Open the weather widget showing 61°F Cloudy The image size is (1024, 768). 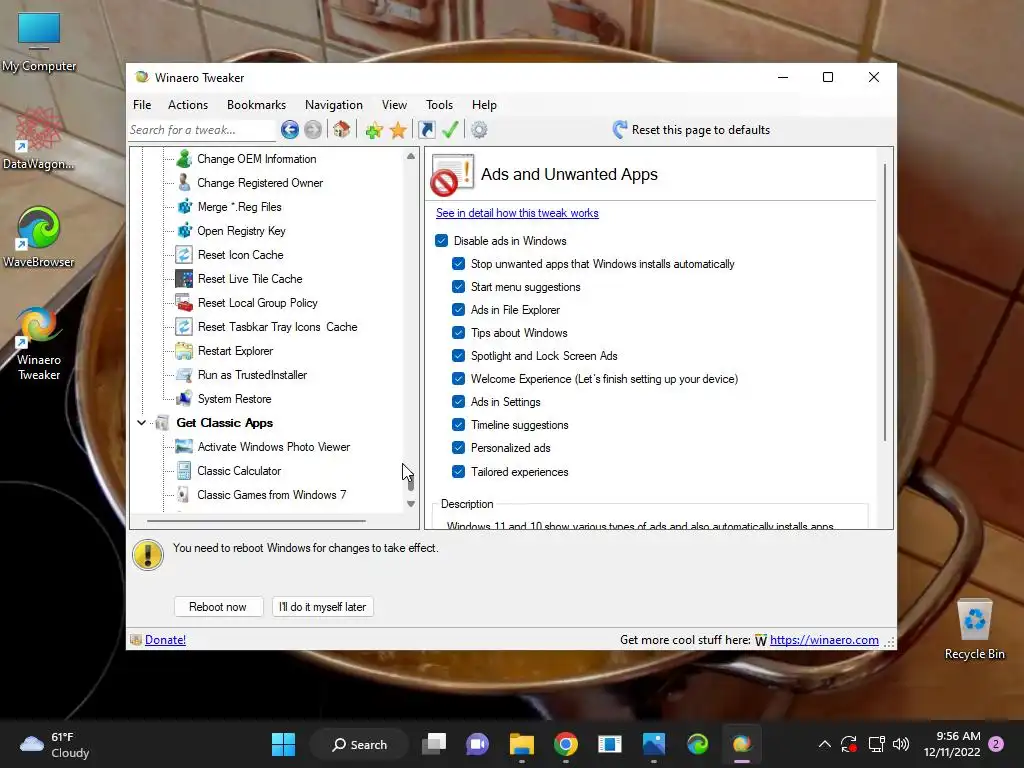[55, 744]
